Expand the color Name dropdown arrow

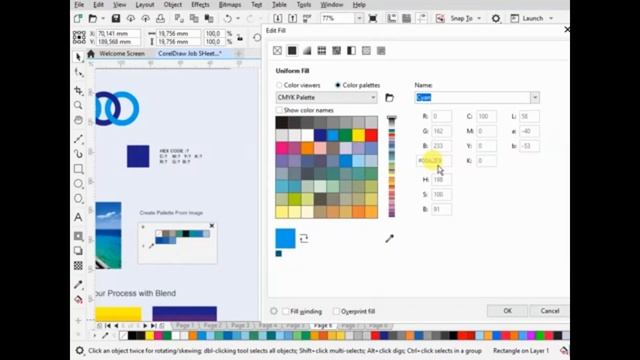pos(535,98)
